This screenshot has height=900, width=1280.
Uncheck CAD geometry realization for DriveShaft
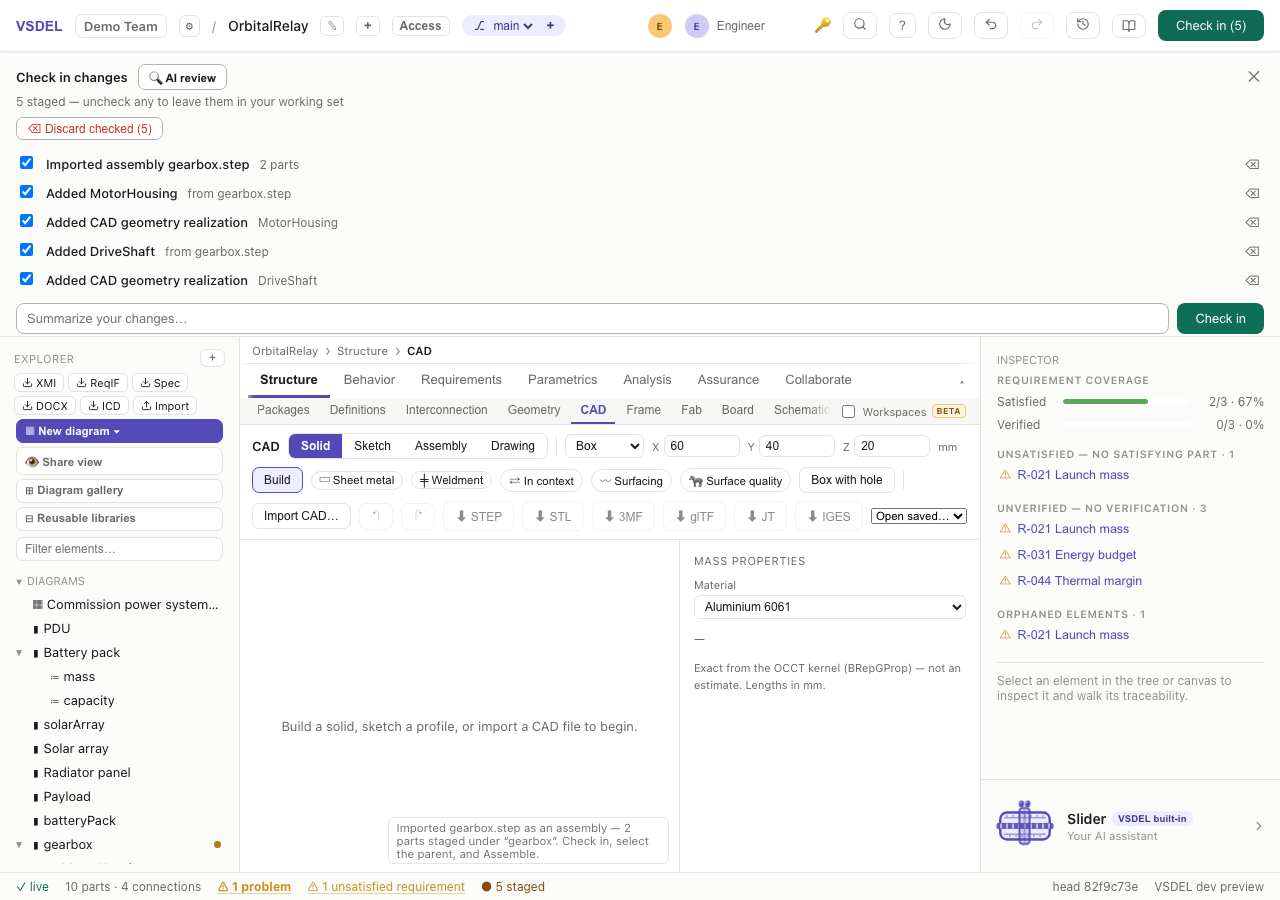point(27,279)
